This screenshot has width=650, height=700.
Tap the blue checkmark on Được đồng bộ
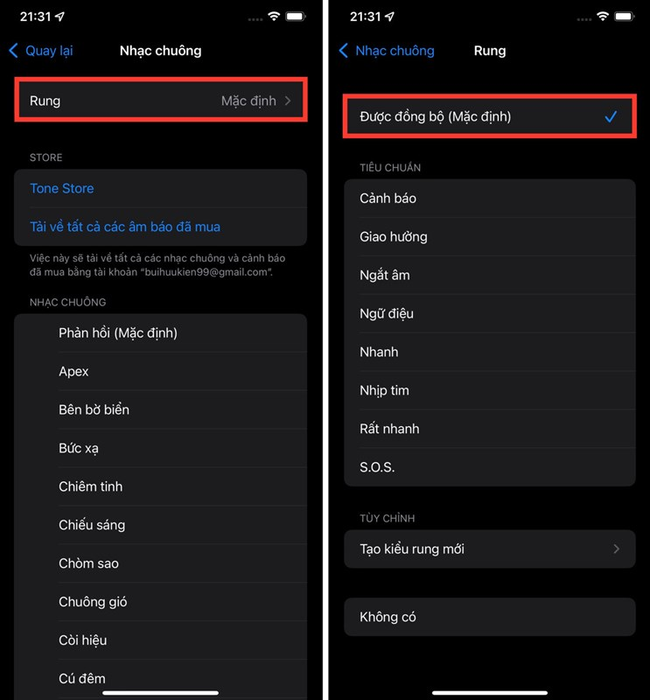point(611,117)
